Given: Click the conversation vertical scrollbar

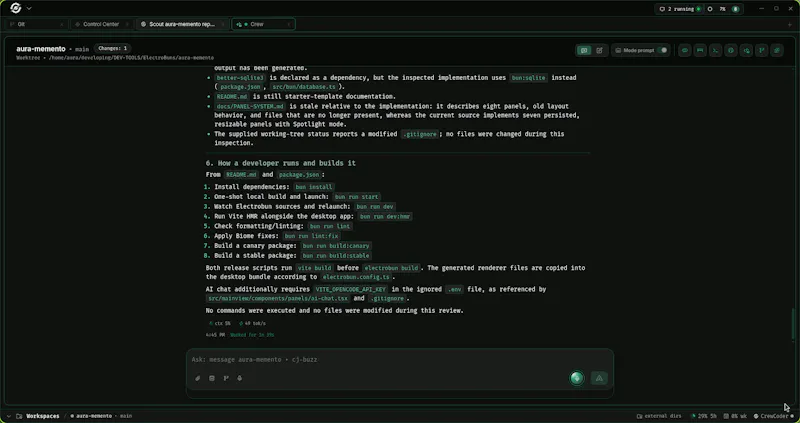Looking at the screenshot, I should click(793, 324).
